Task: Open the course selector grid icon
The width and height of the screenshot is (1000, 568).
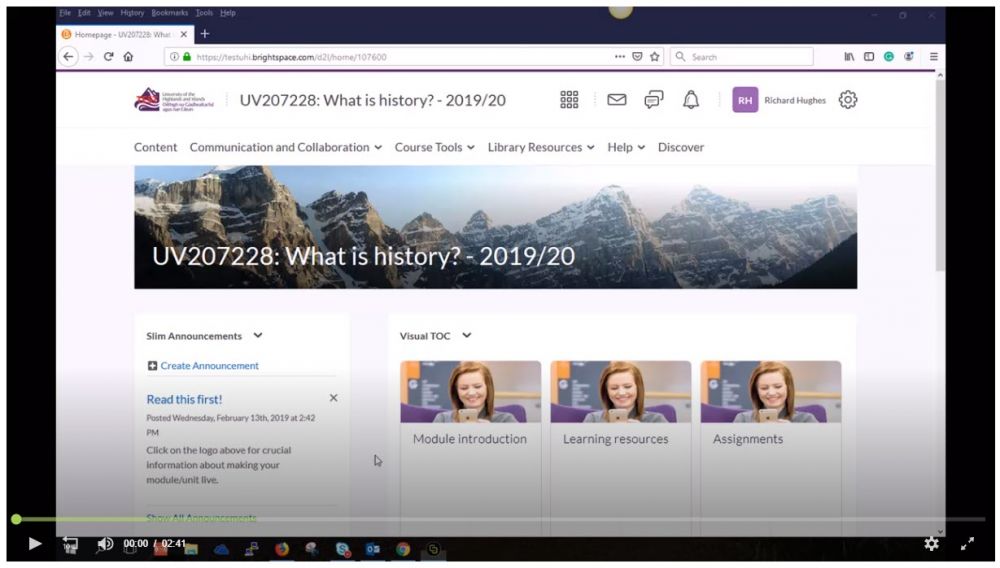Action: point(569,99)
